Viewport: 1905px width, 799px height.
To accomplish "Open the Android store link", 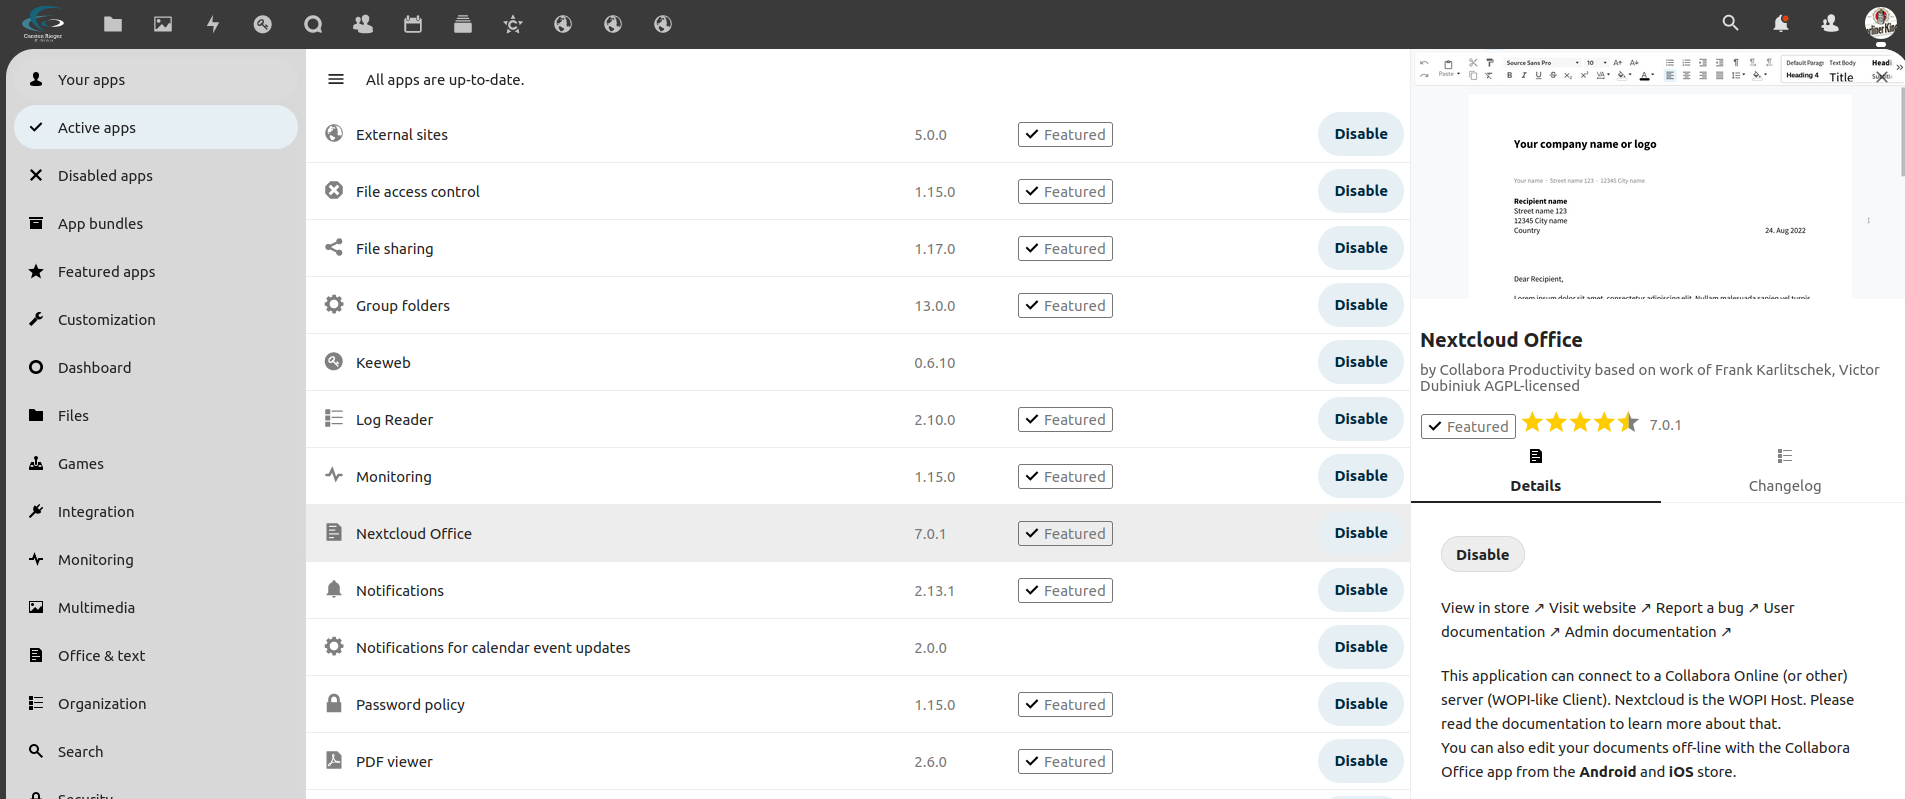I will [1607, 772].
